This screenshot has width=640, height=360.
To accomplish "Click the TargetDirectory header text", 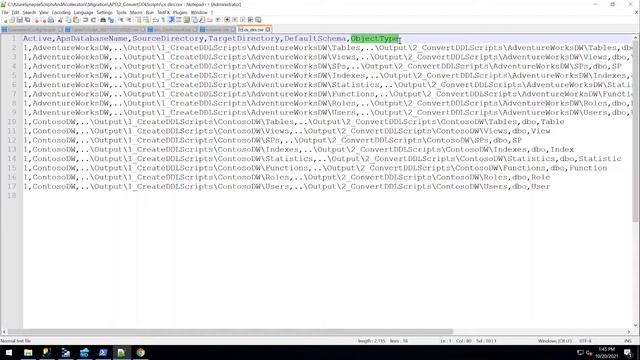I will pos(244,38).
